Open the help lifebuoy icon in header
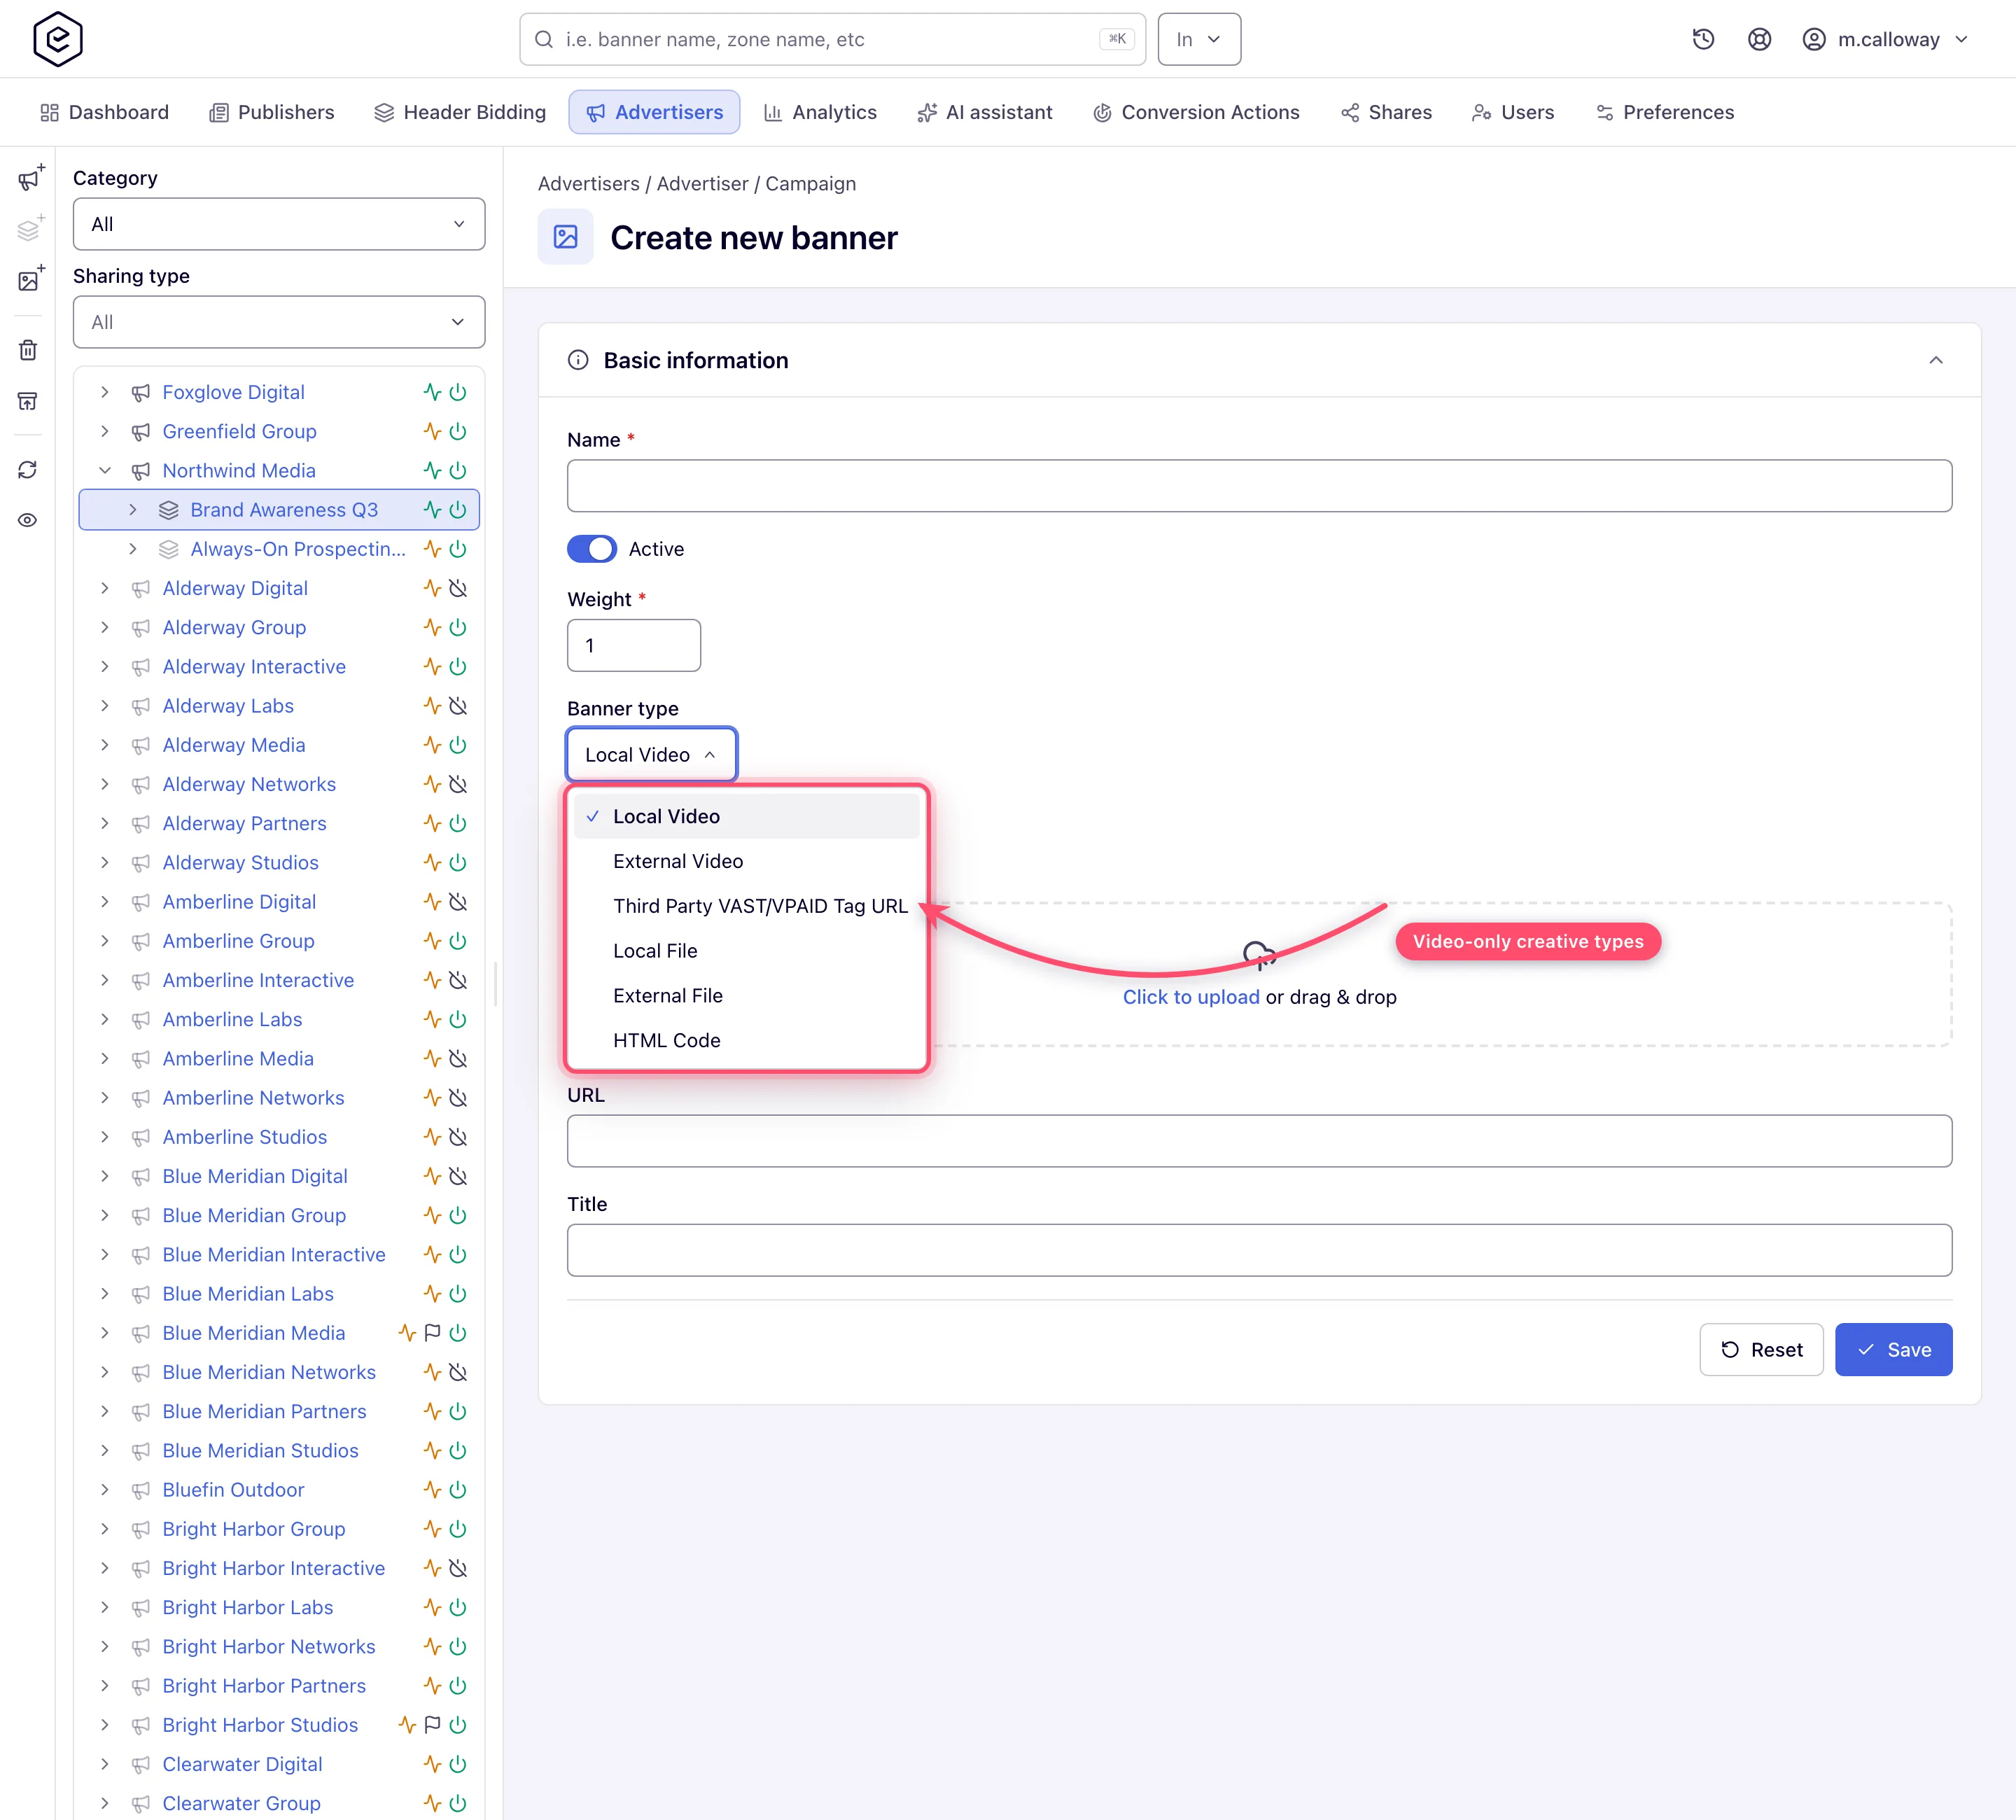 tap(1759, 39)
